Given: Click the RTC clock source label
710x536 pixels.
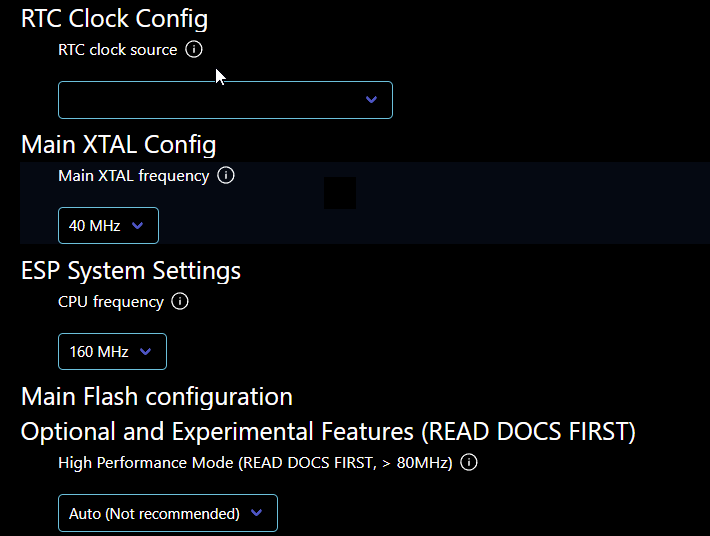Looking at the screenshot, I should (118, 49).
